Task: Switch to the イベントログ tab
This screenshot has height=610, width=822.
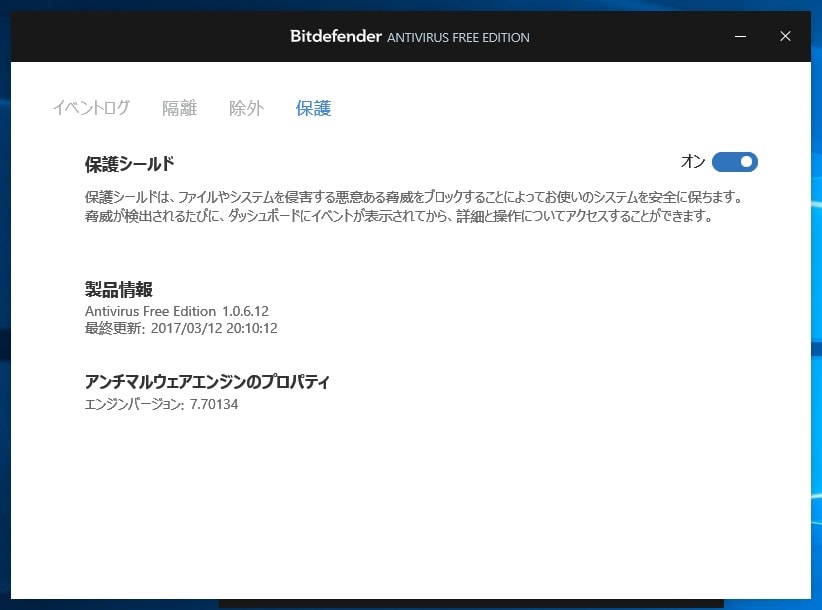Action: [x=91, y=108]
